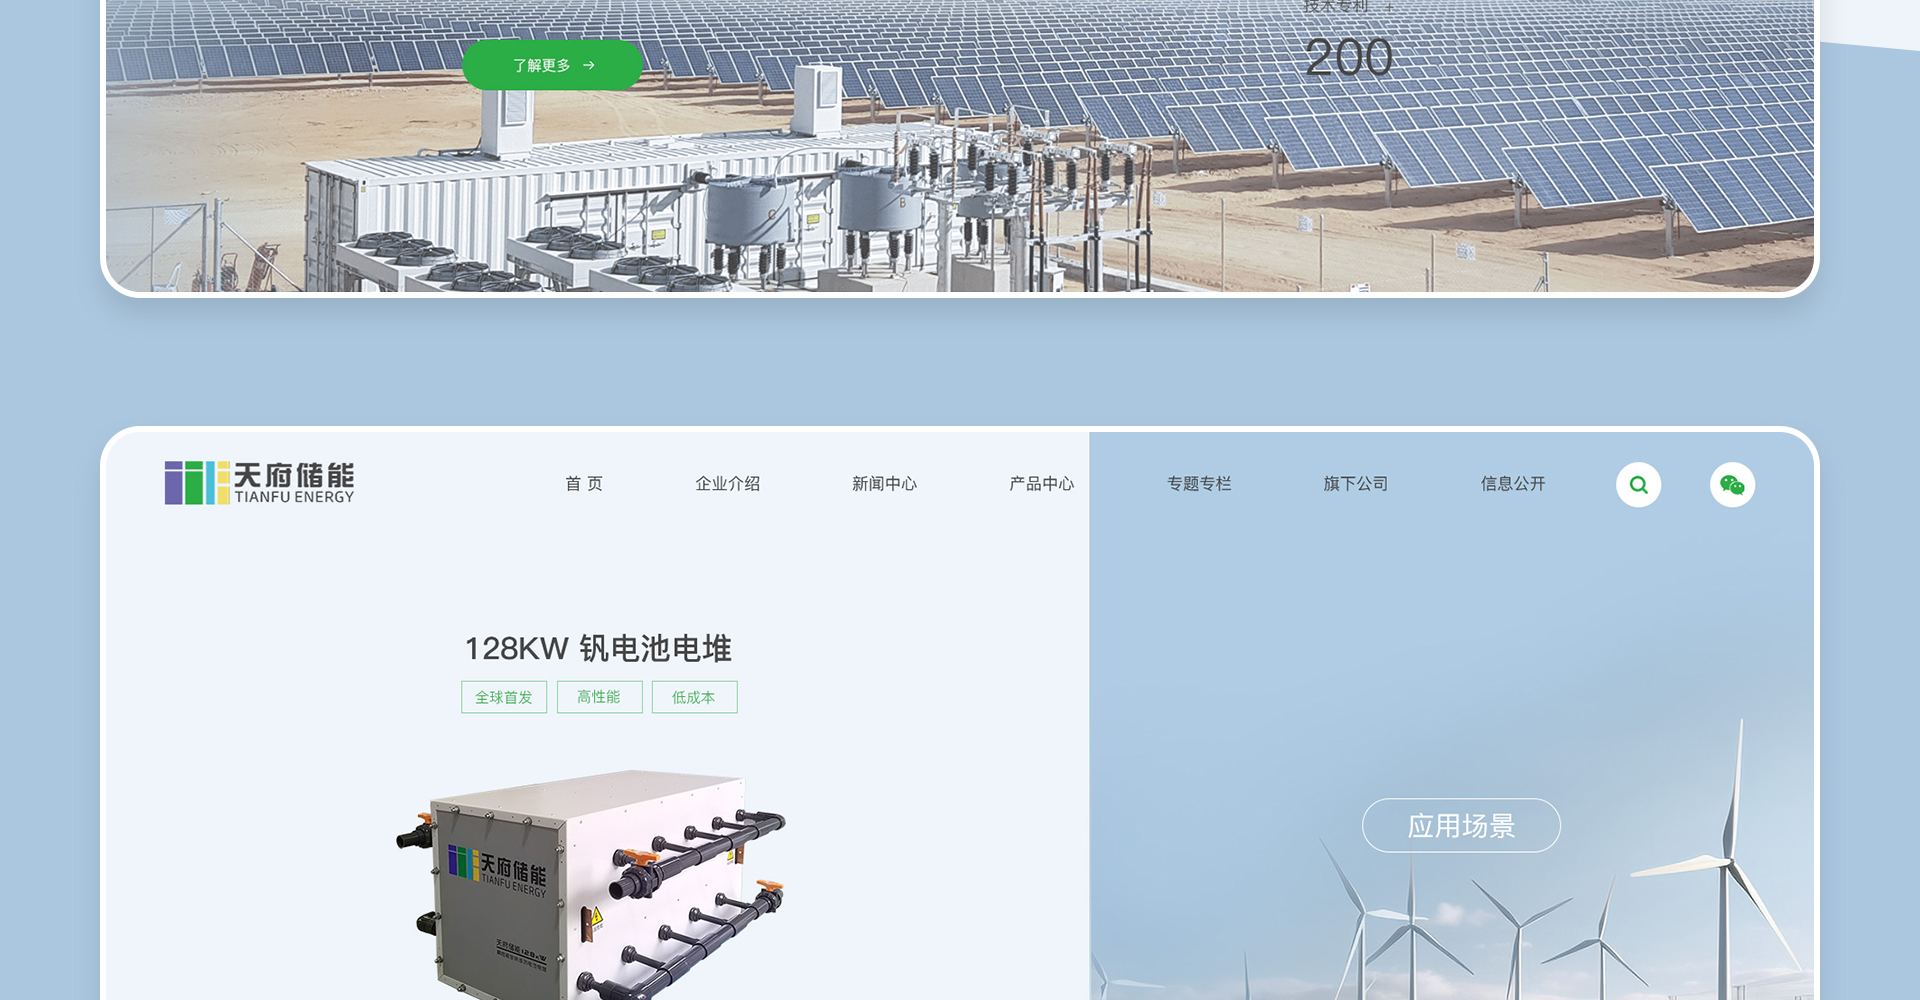The height and width of the screenshot is (1000, 1920).
Task: Click 信息公开 in the navigation
Action: [x=1513, y=484]
